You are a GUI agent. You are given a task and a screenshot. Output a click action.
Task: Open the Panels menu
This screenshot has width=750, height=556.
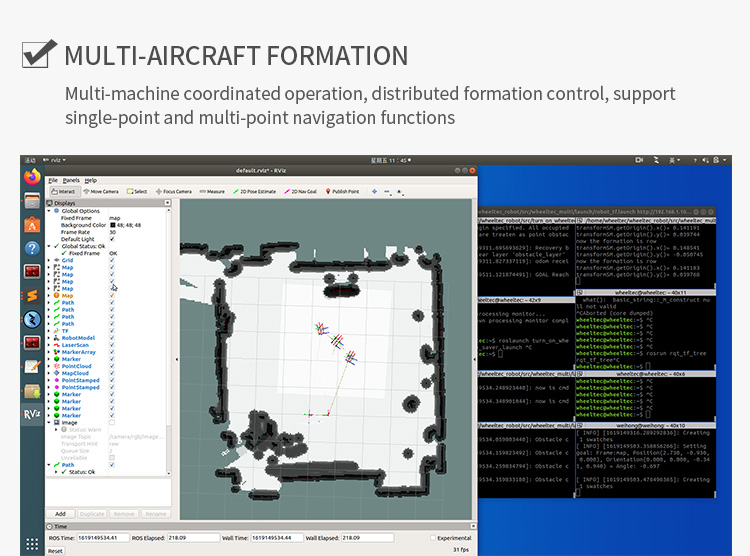coord(71,180)
